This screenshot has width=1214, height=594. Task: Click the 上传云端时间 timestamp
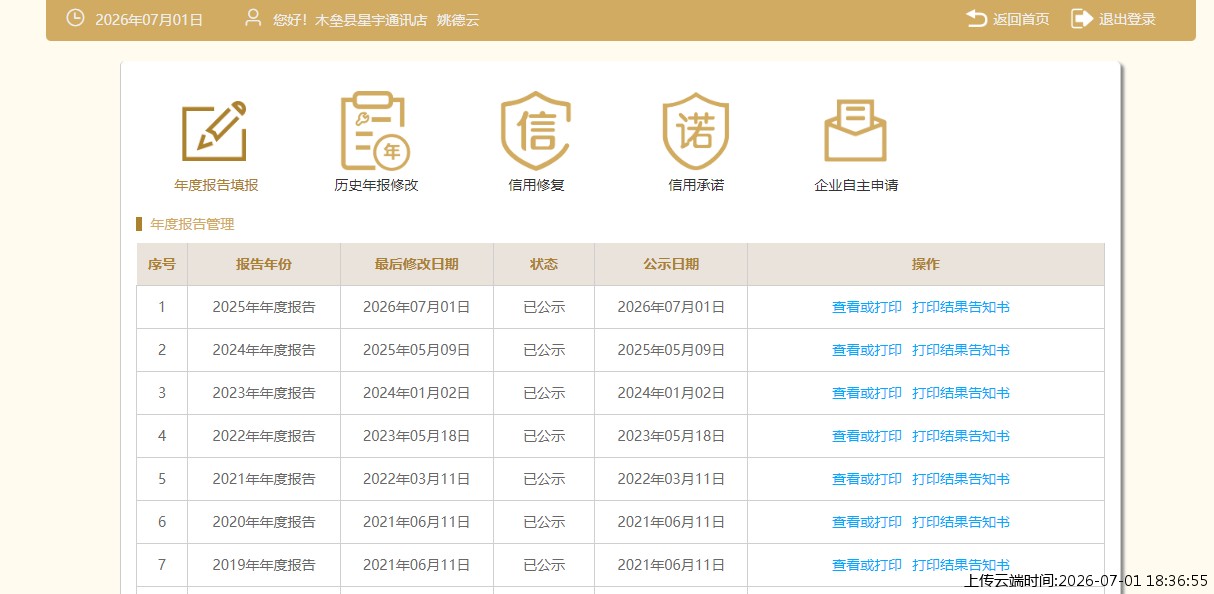point(1086,580)
